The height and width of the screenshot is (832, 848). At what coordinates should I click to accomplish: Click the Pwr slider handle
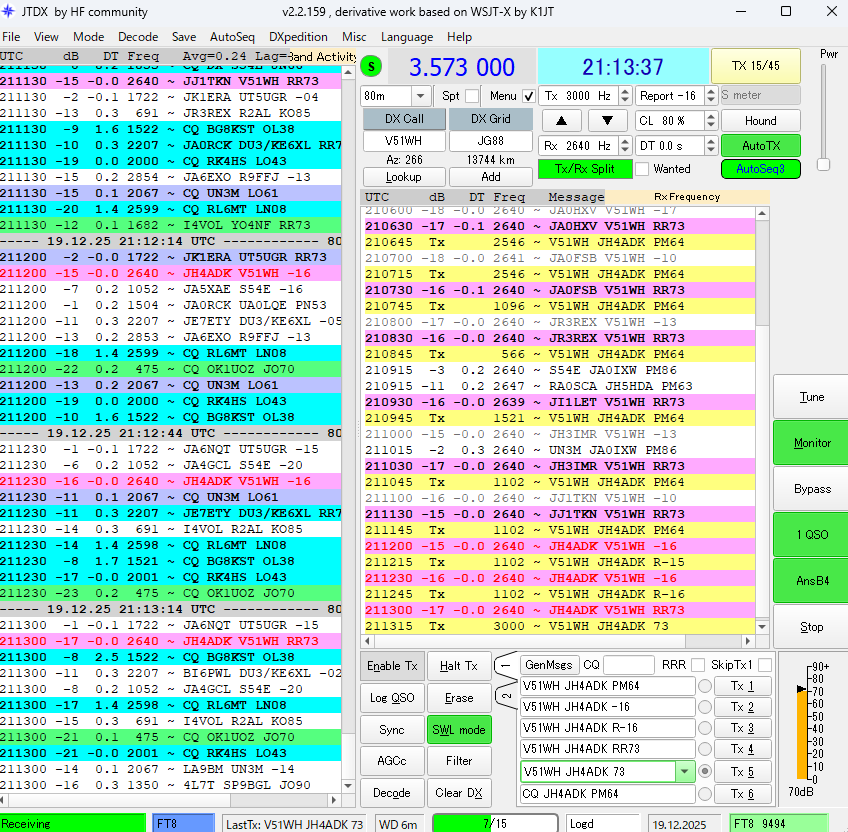click(x=824, y=165)
